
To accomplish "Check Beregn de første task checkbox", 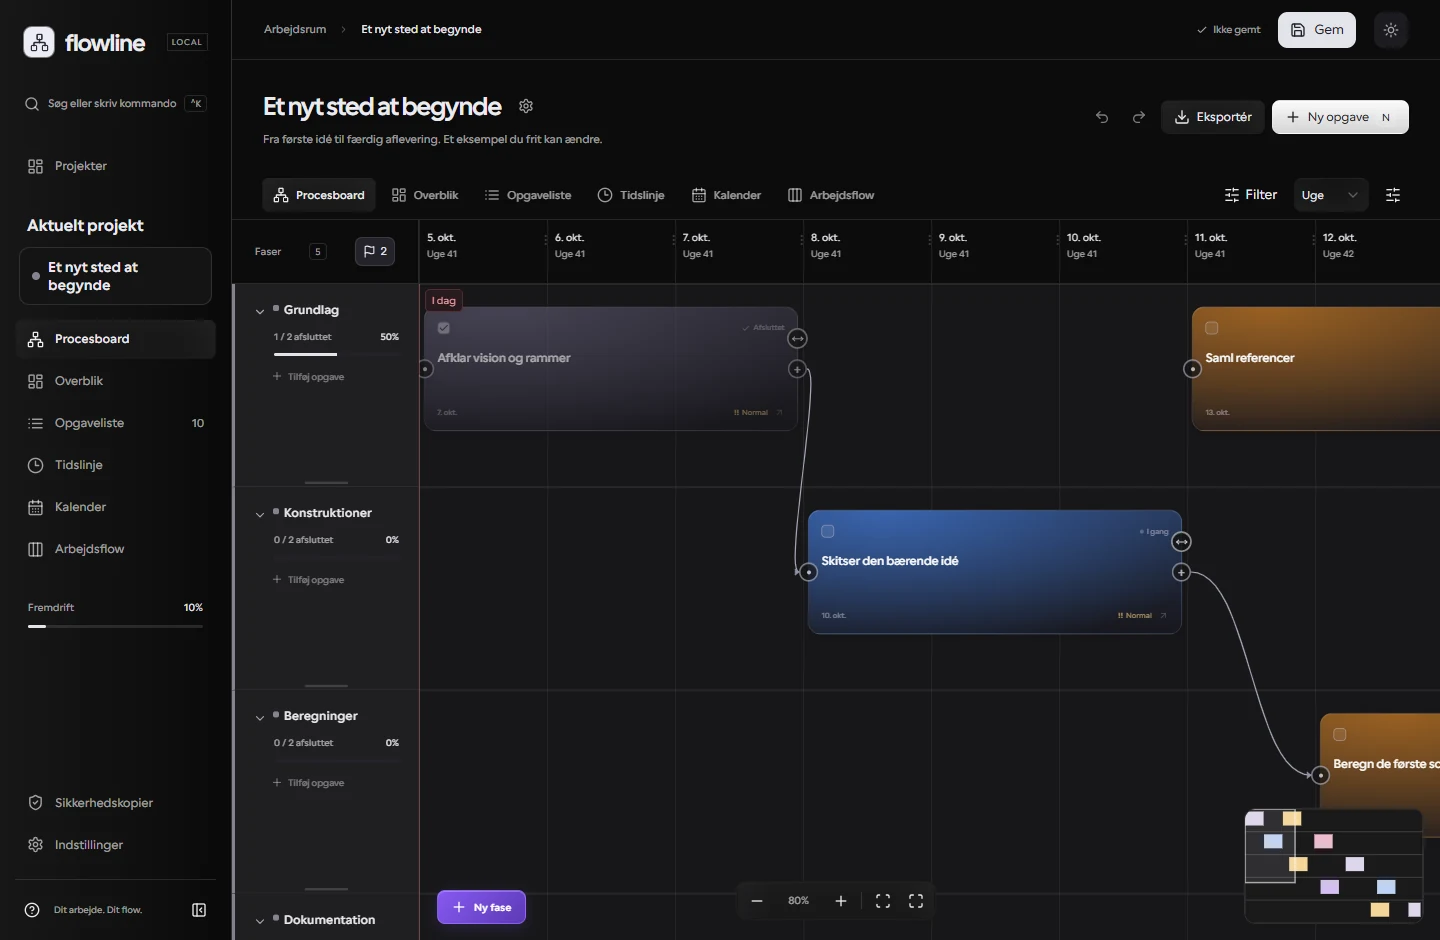I will coord(1340,734).
